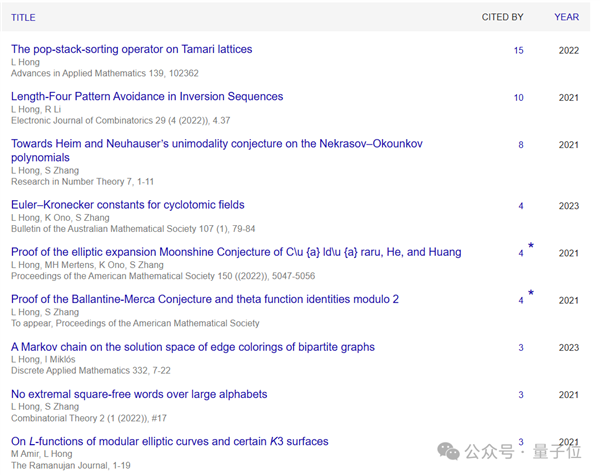Screen dimensions: 600x475
Task: View the 3 citations of the Markov chain paper
Action: coord(520,348)
